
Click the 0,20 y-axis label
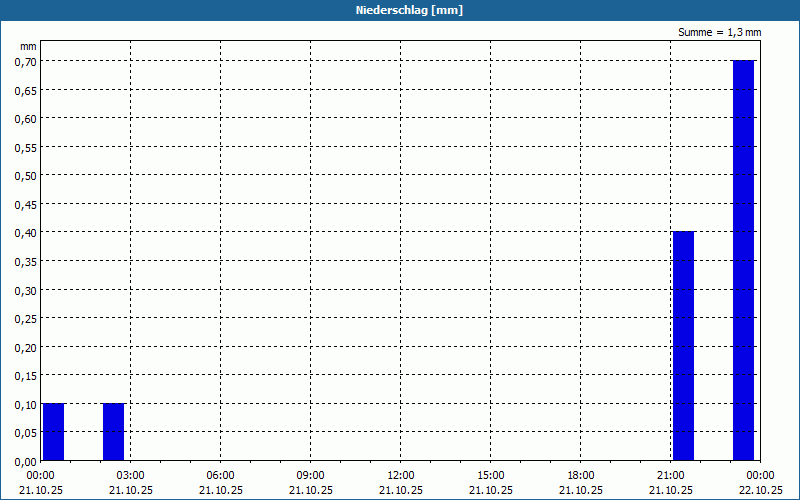(26, 347)
